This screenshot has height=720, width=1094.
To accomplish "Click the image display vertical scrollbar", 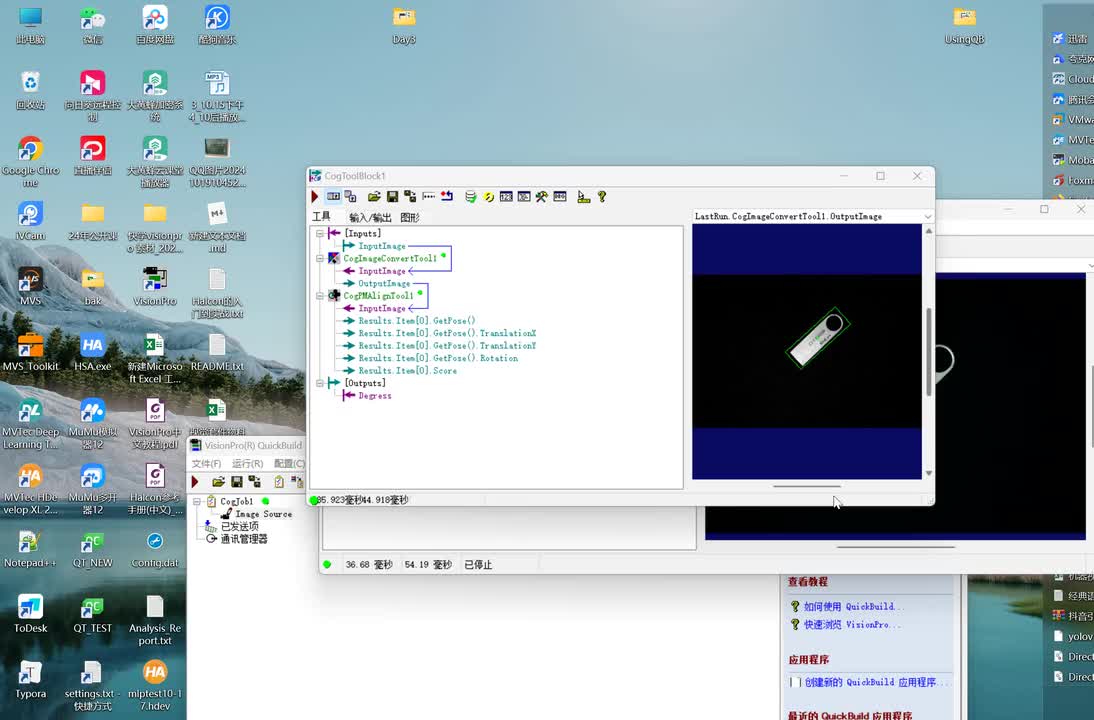I will [928, 350].
